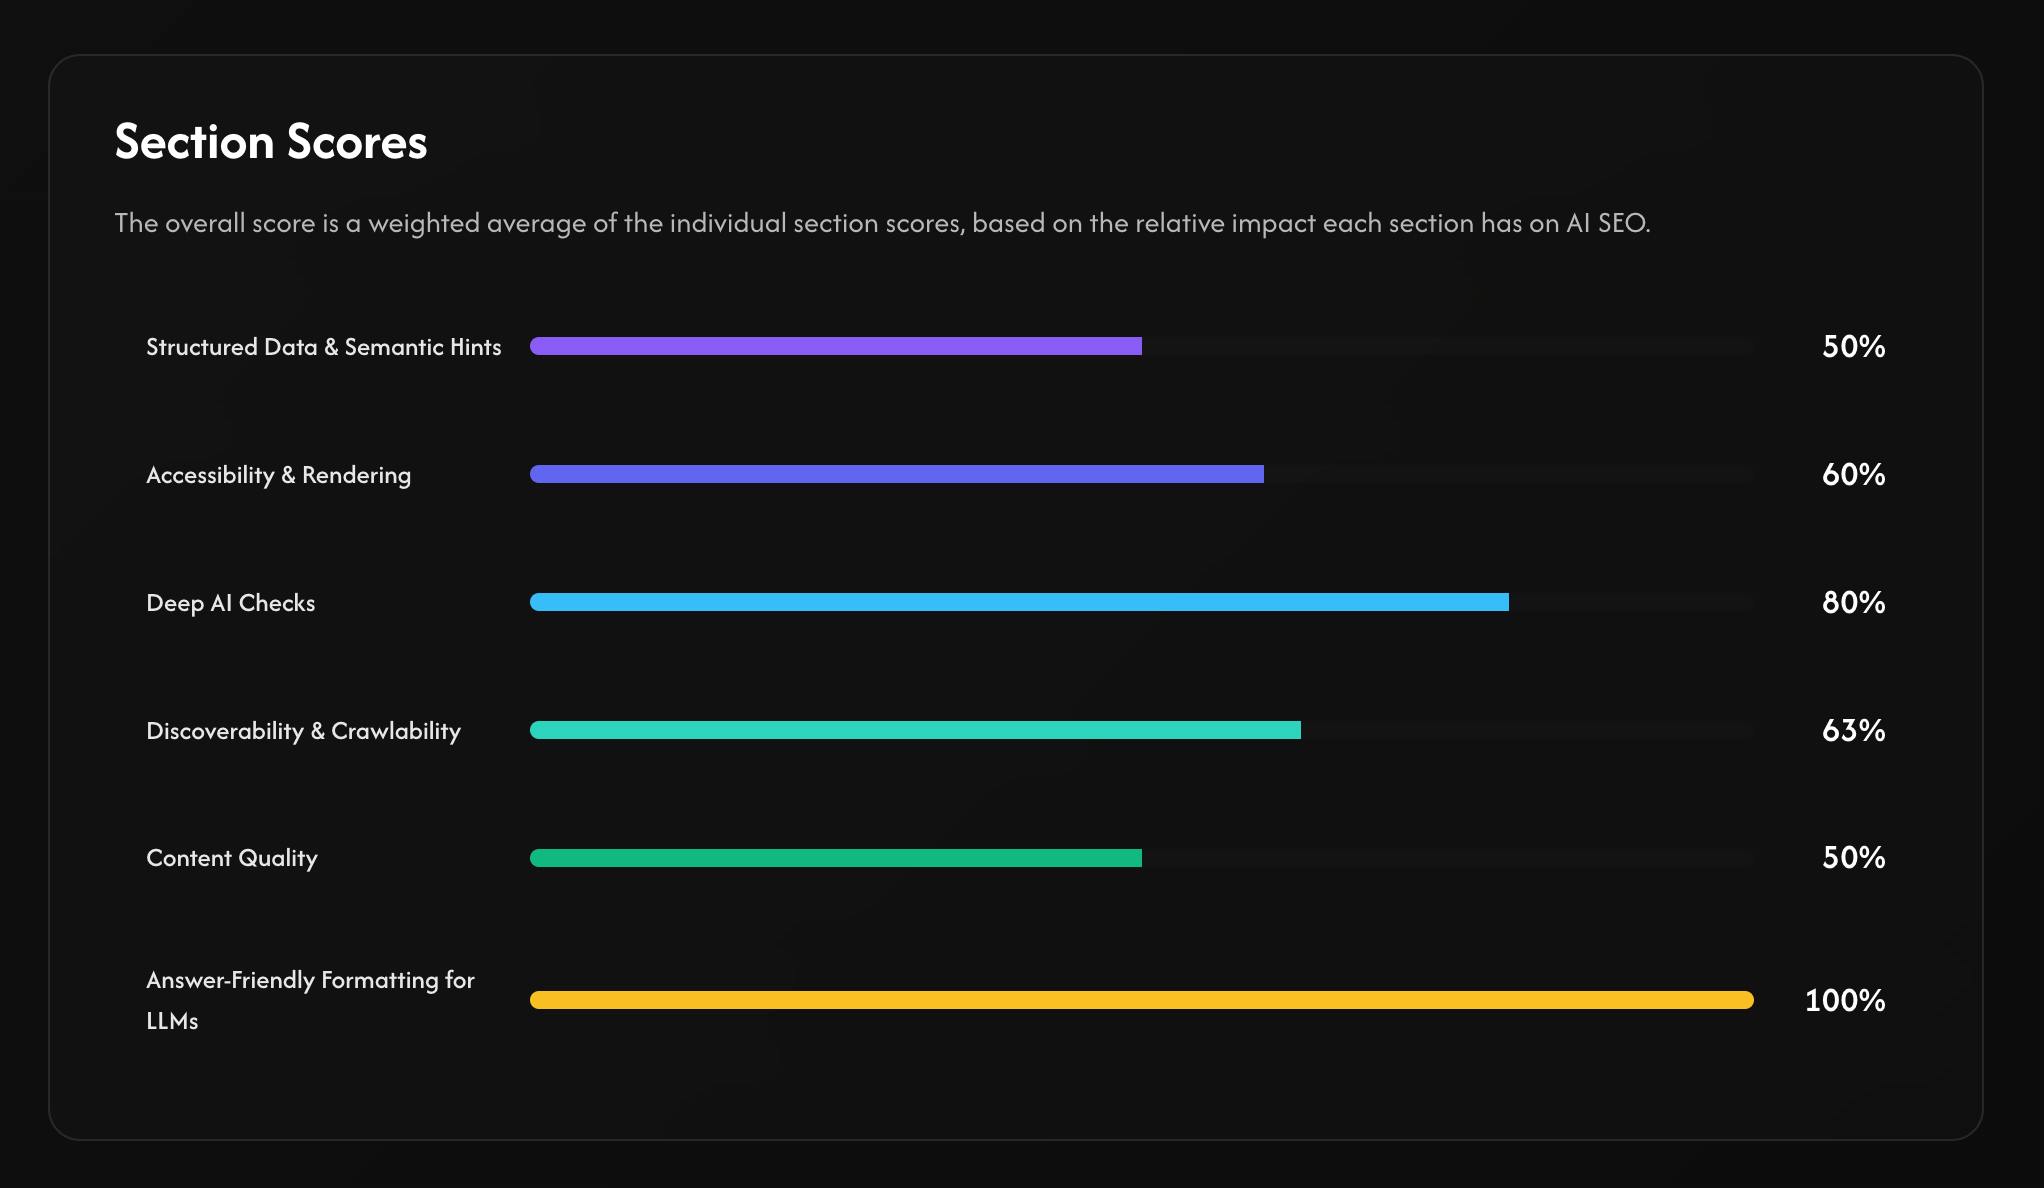
Task: Click the green Content Quality bar
Action: (836, 858)
